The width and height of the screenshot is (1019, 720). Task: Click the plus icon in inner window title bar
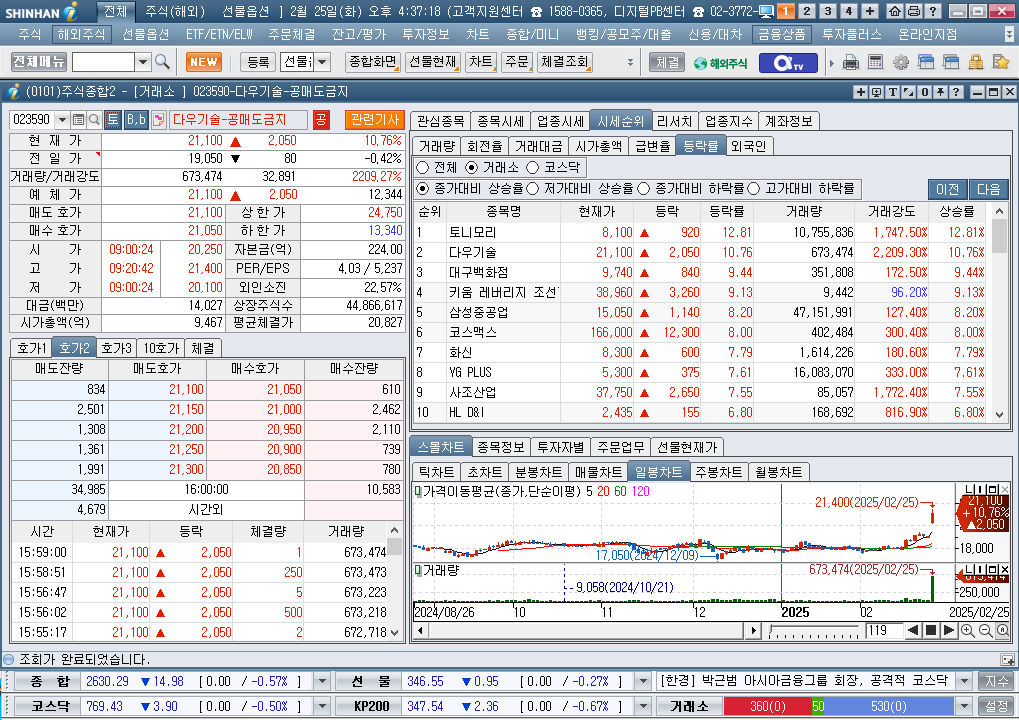860,92
